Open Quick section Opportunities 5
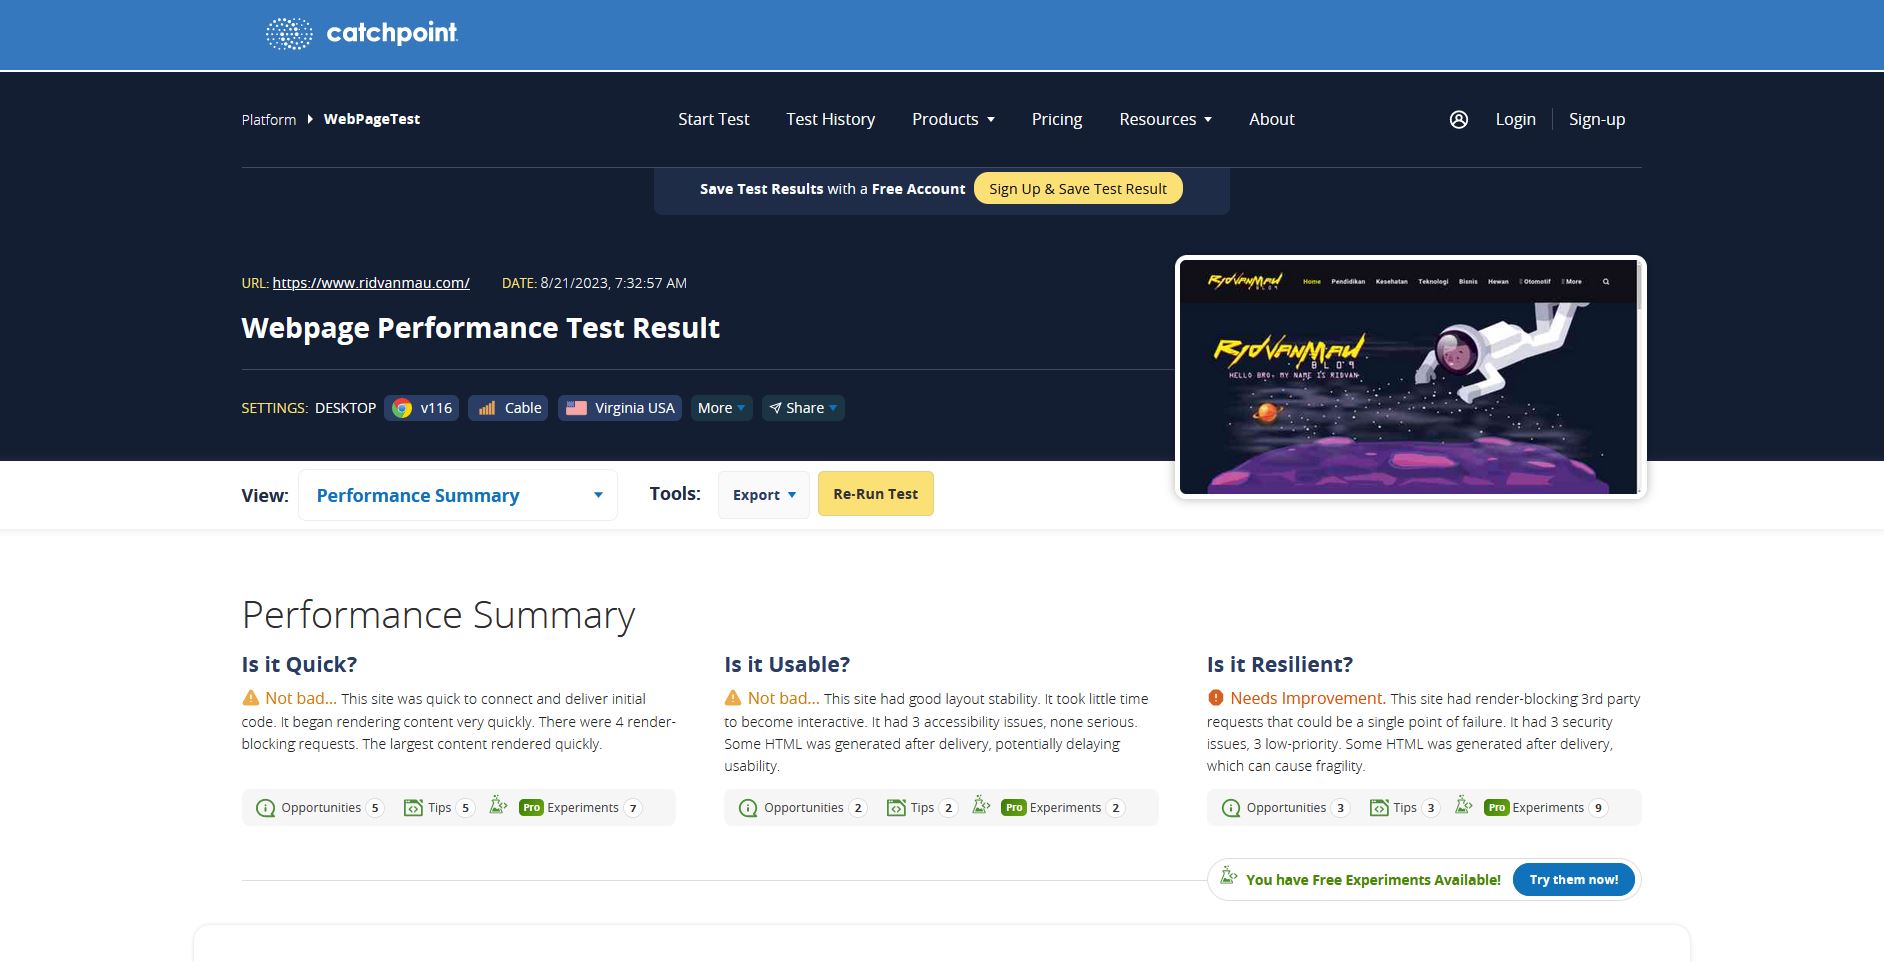This screenshot has height=962, width=1884. [320, 808]
